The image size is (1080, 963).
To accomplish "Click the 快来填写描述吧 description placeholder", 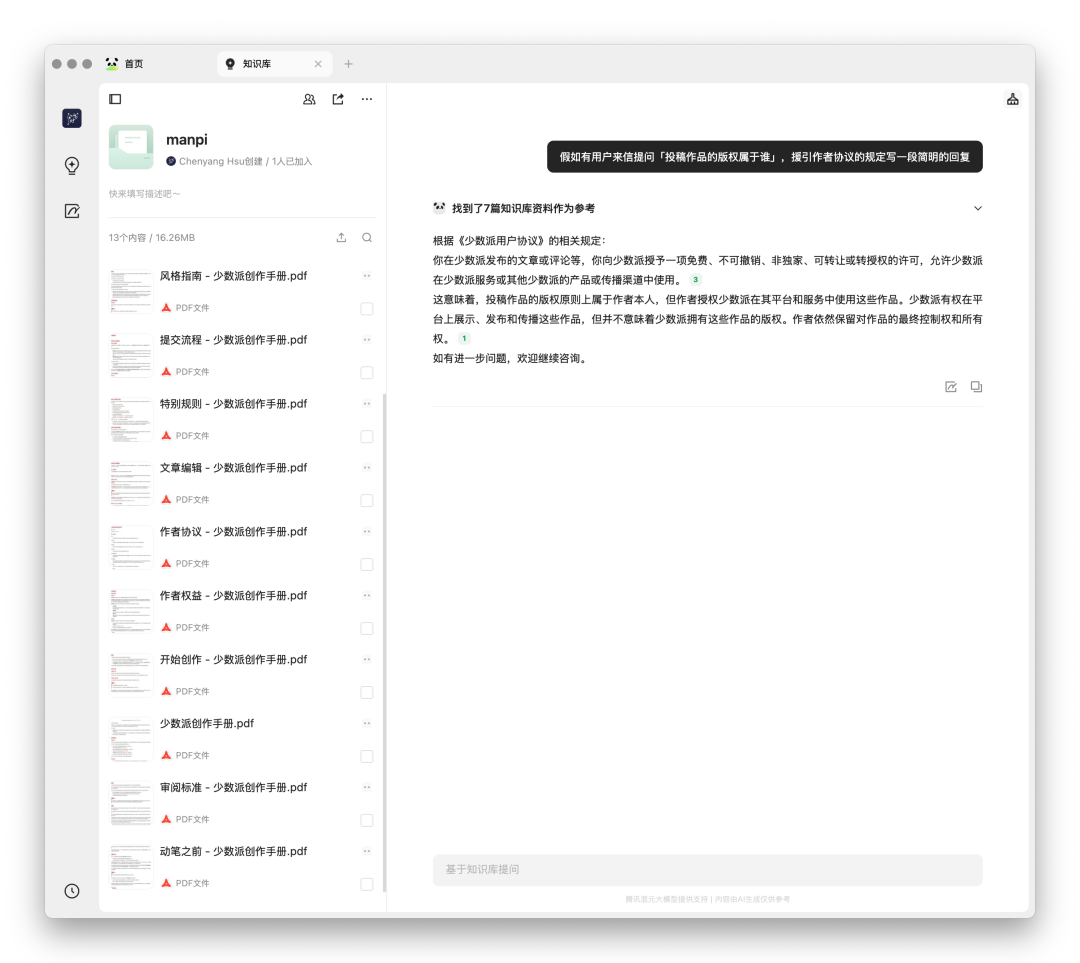I will [x=145, y=194].
